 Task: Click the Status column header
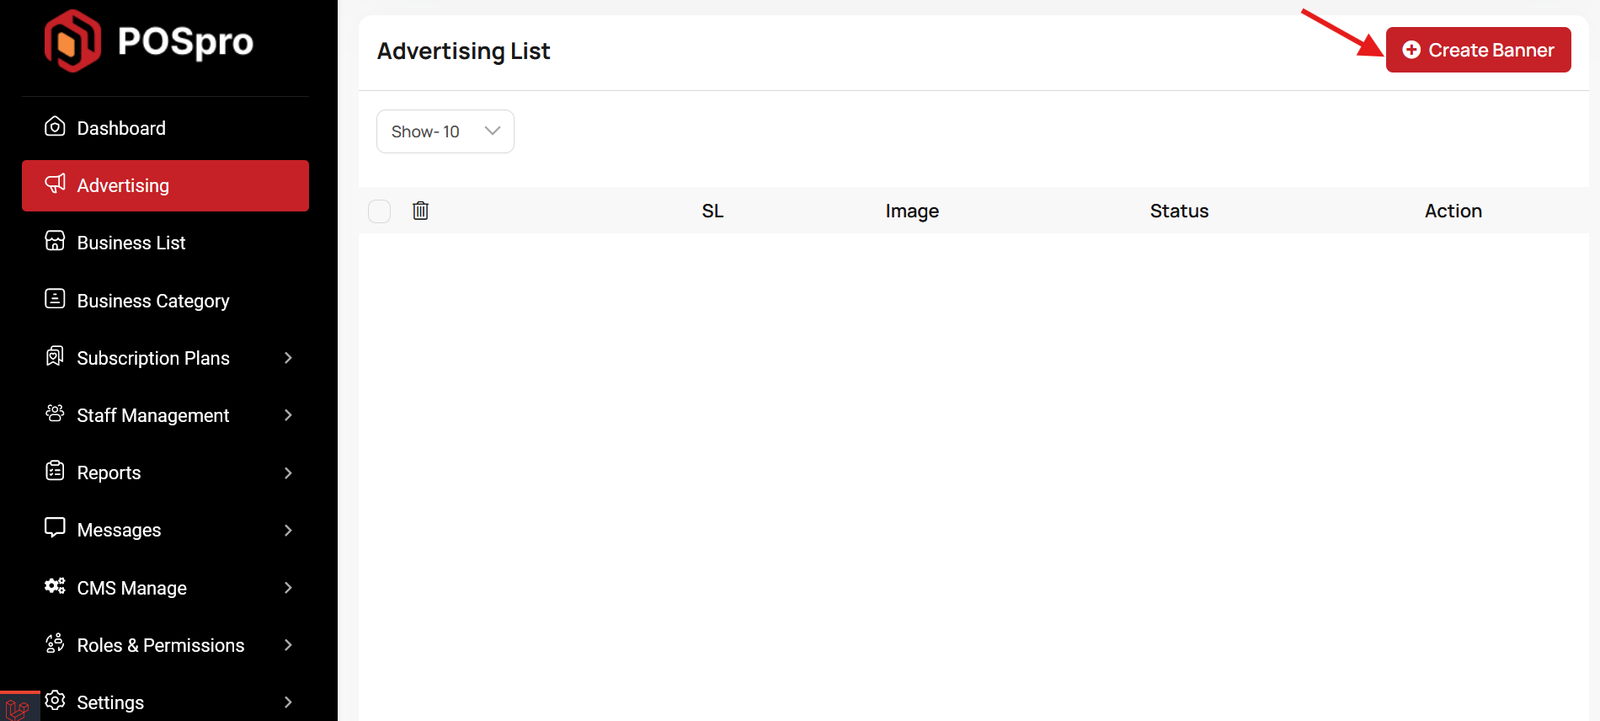(x=1179, y=211)
